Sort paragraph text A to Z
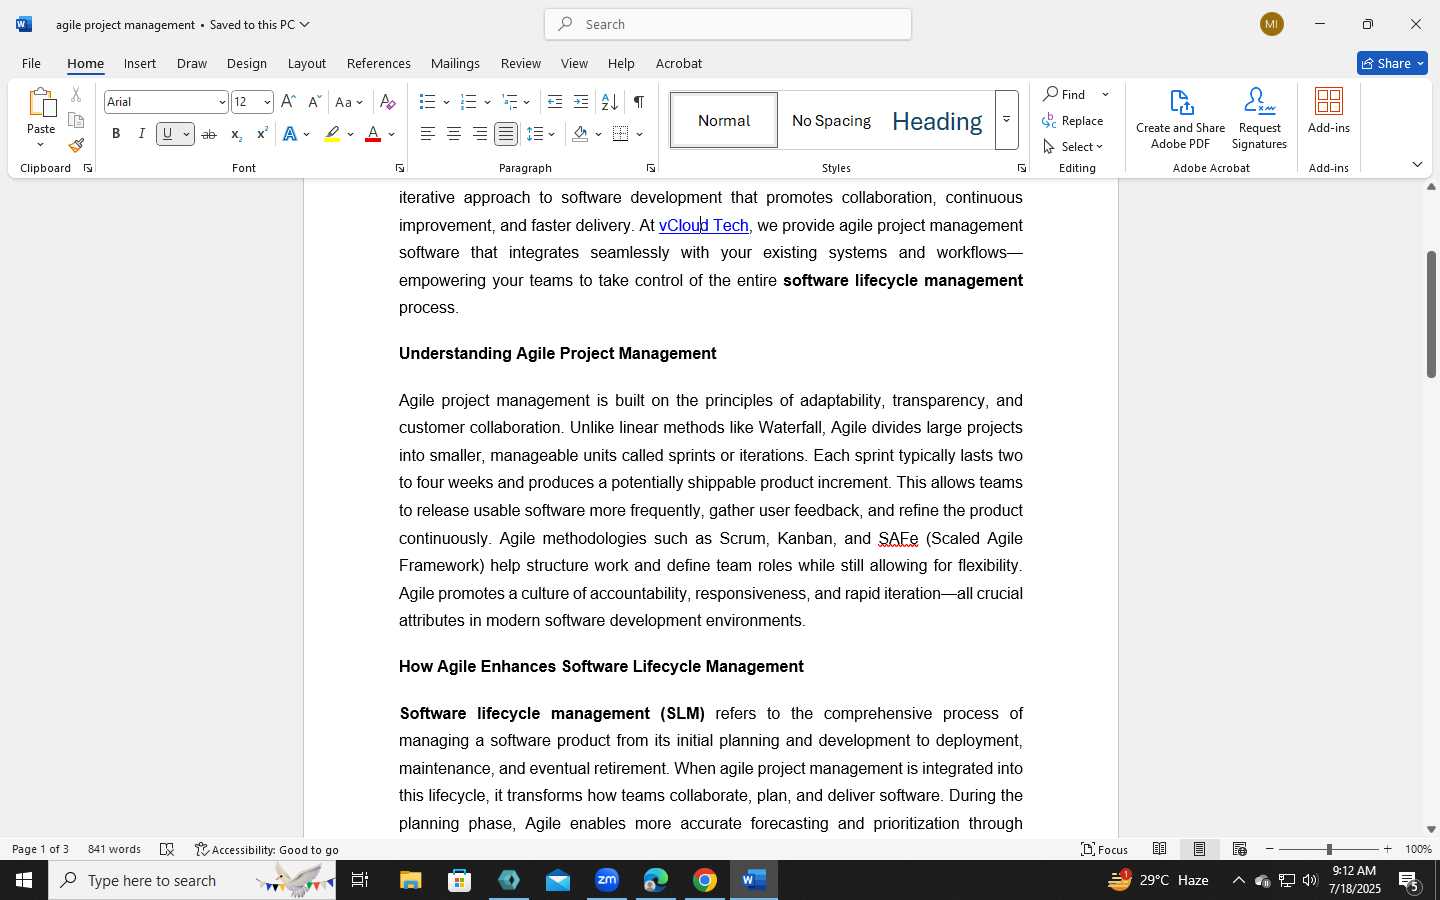This screenshot has height=900, width=1440. coord(609,102)
